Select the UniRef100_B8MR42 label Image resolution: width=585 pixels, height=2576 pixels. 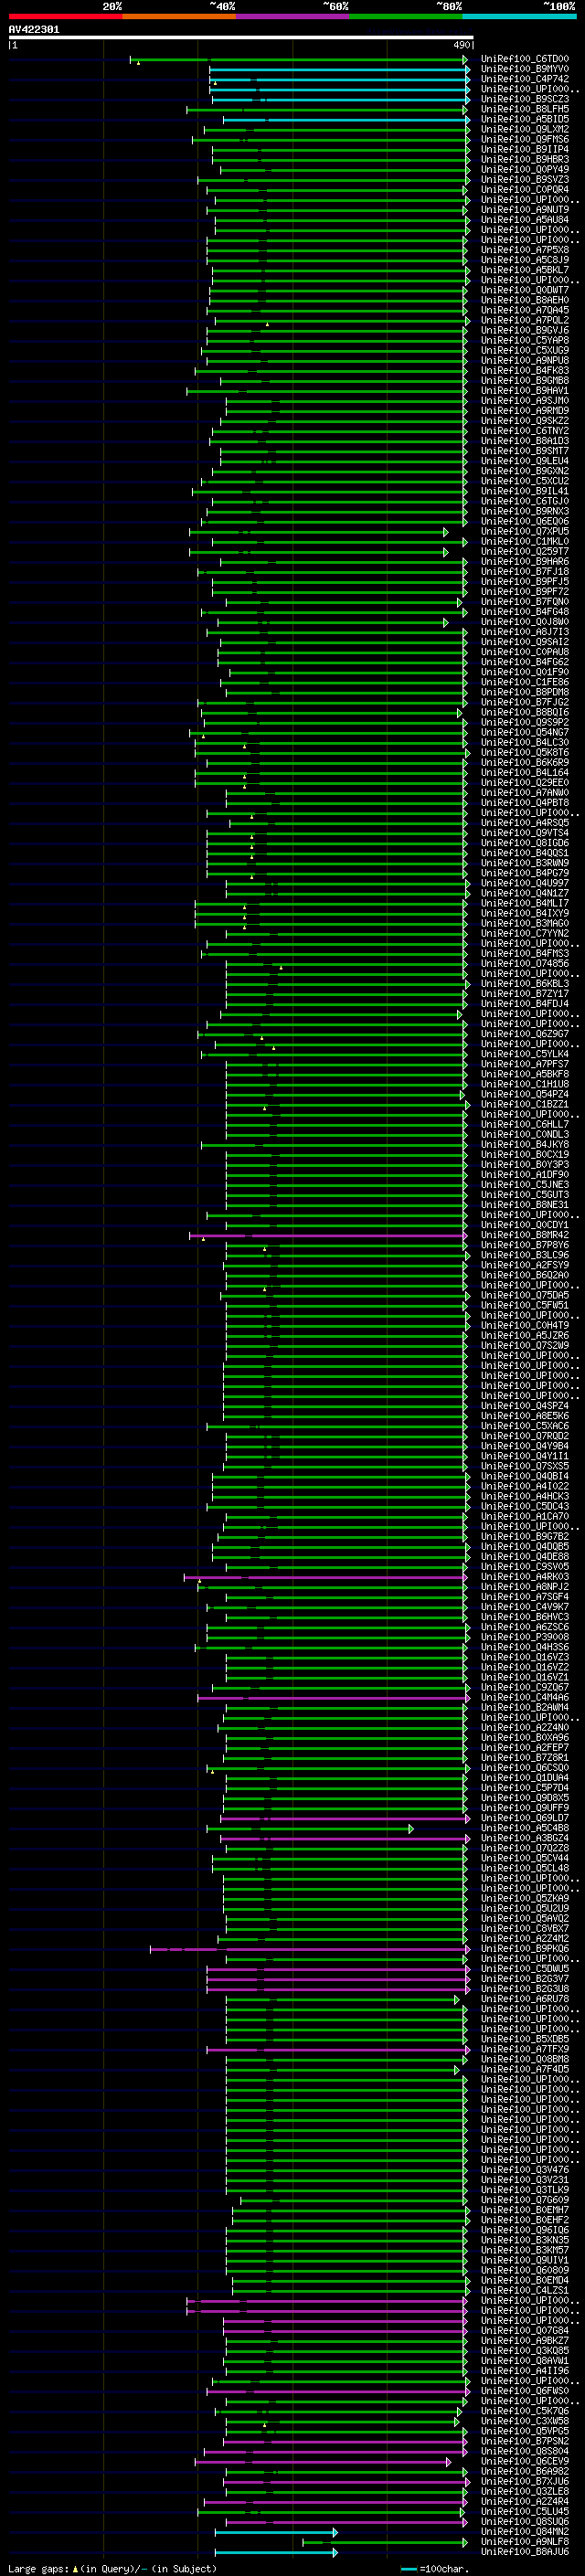point(524,1235)
